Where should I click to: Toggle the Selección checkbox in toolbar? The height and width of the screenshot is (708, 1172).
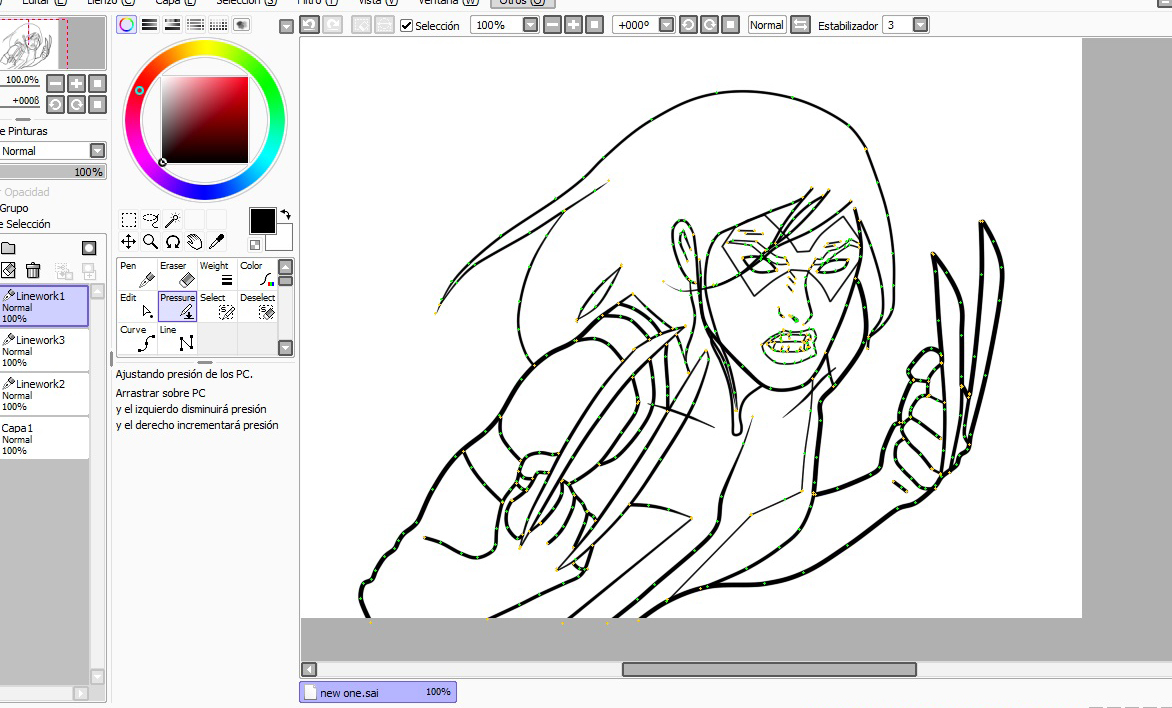coord(407,25)
